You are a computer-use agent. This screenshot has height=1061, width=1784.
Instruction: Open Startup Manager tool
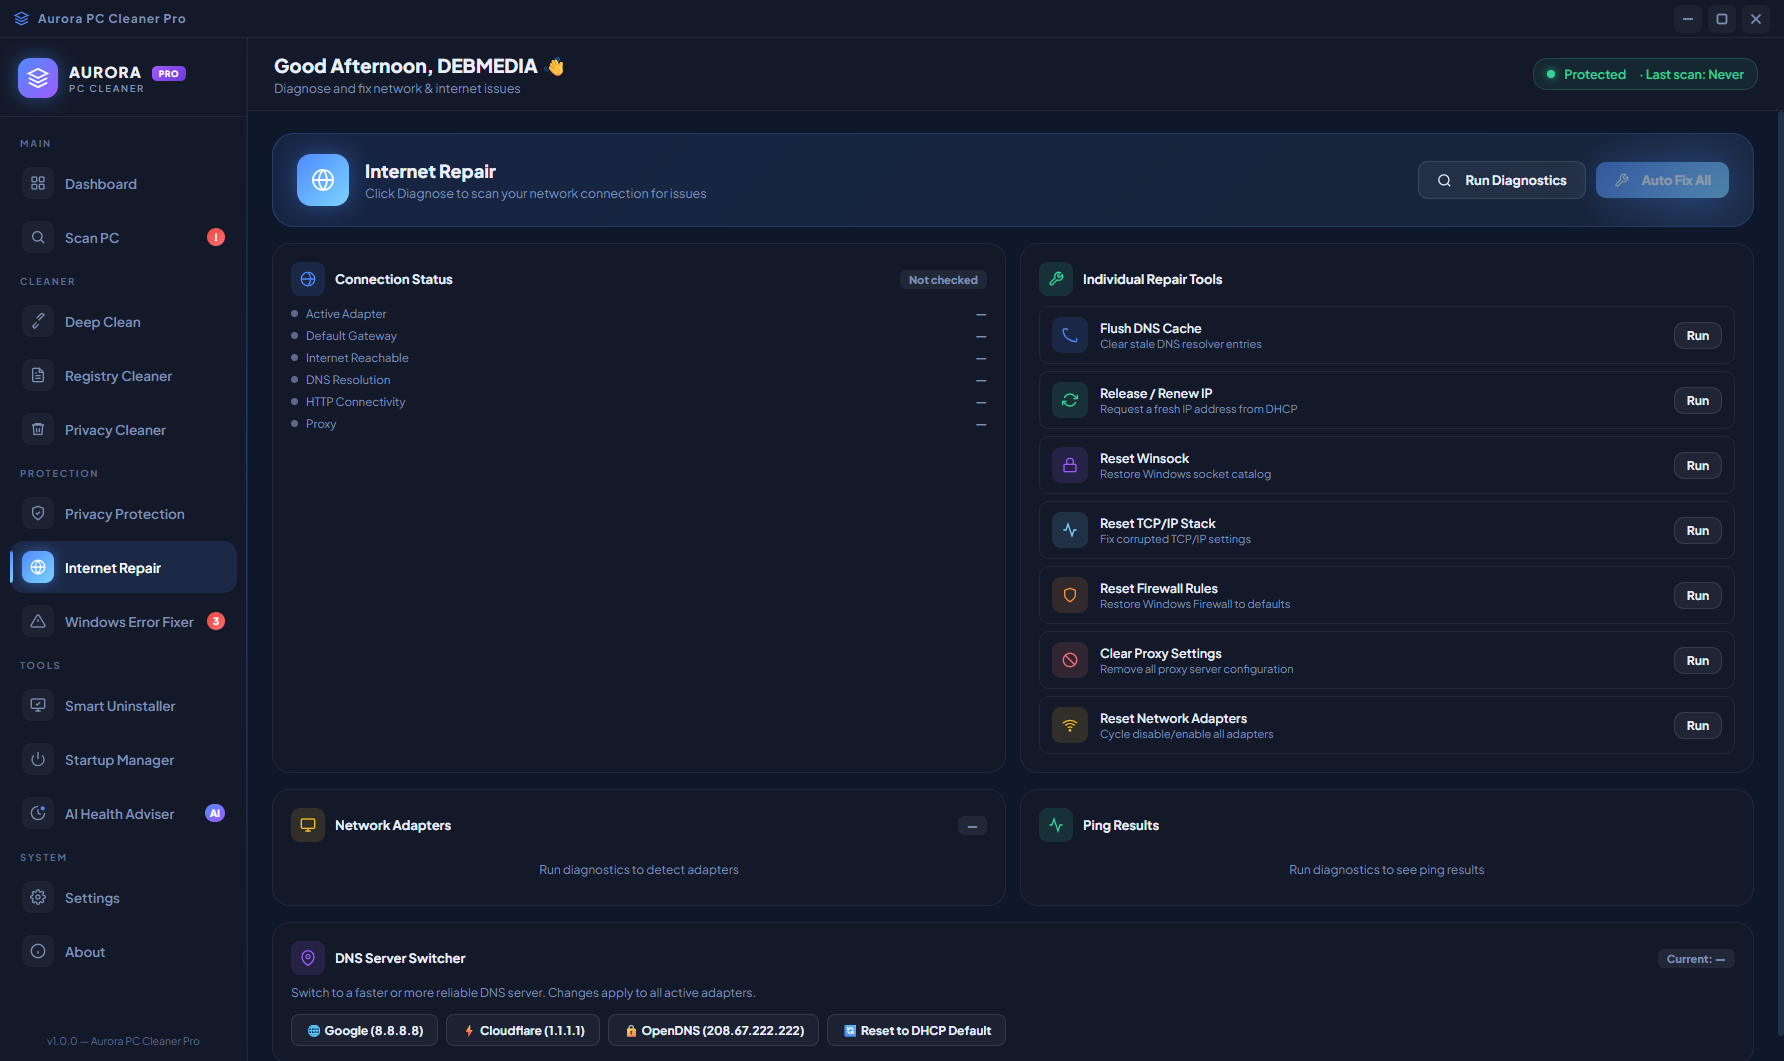pyautogui.click(x=124, y=760)
